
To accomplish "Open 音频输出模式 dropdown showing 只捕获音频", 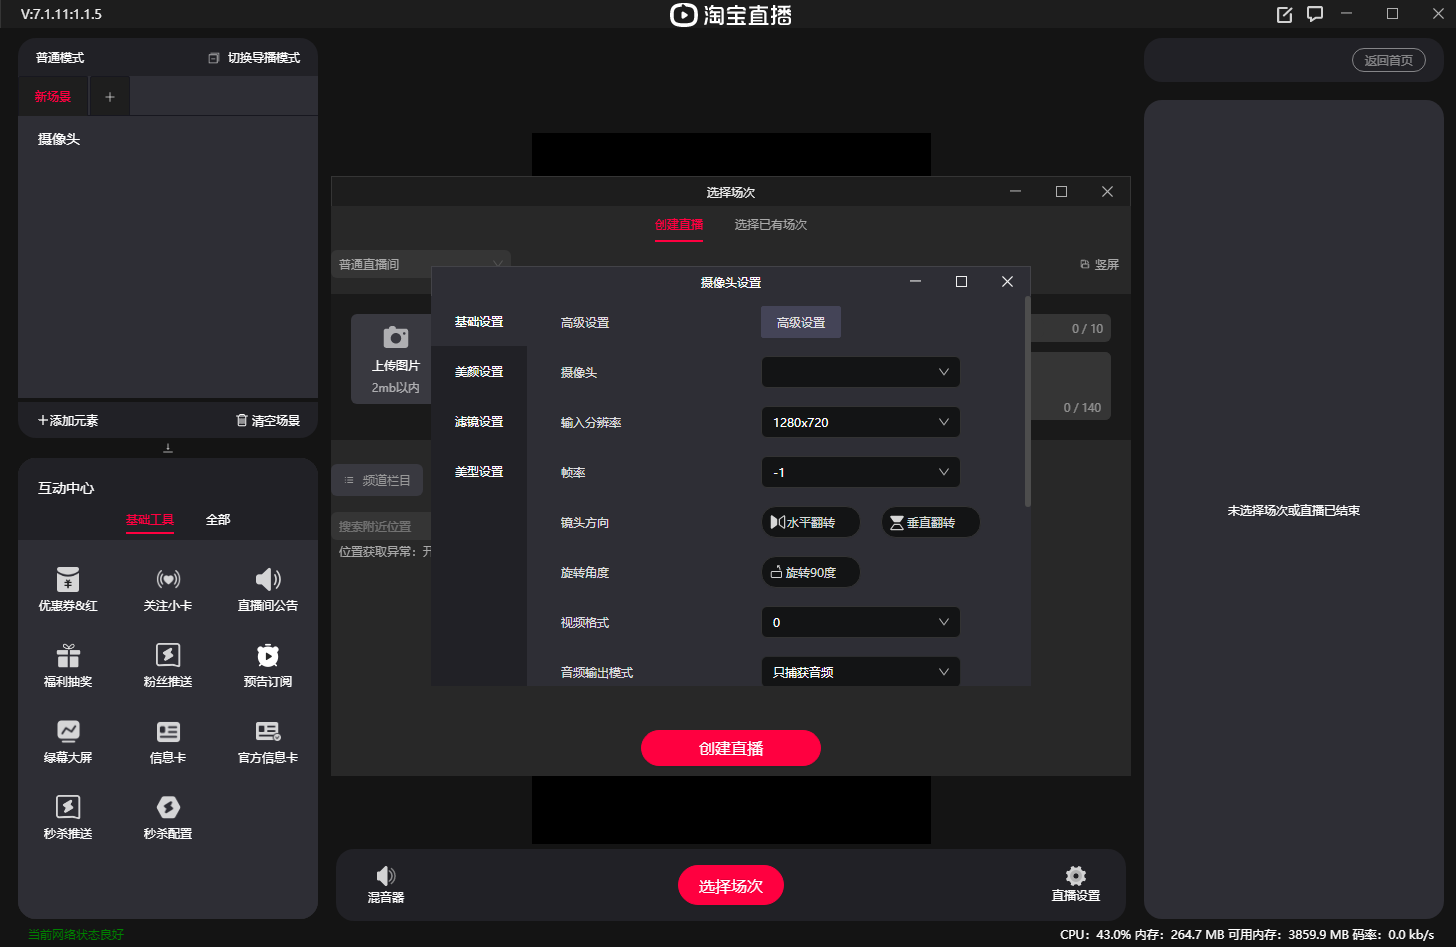I will 861,671.
